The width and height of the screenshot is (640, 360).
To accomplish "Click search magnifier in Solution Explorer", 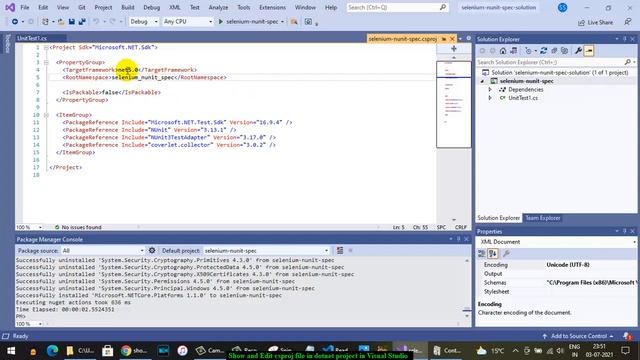I will [627, 62].
